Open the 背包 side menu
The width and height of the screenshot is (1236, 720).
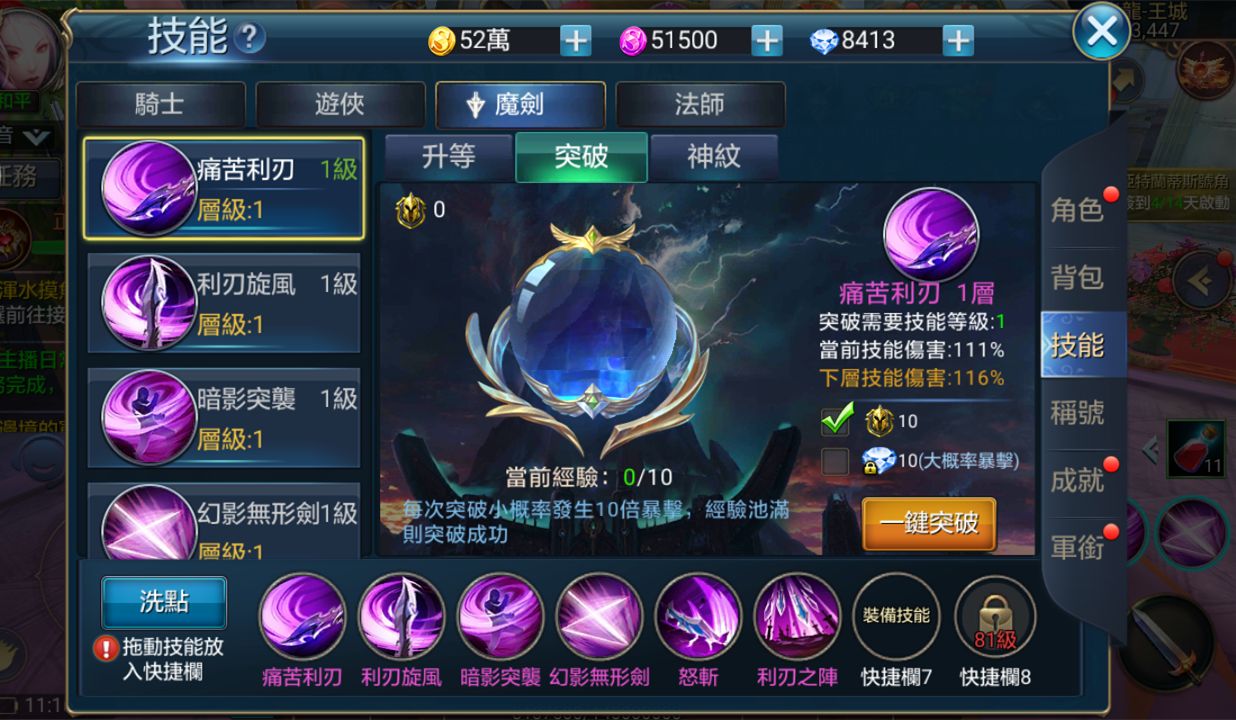[1077, 277]
